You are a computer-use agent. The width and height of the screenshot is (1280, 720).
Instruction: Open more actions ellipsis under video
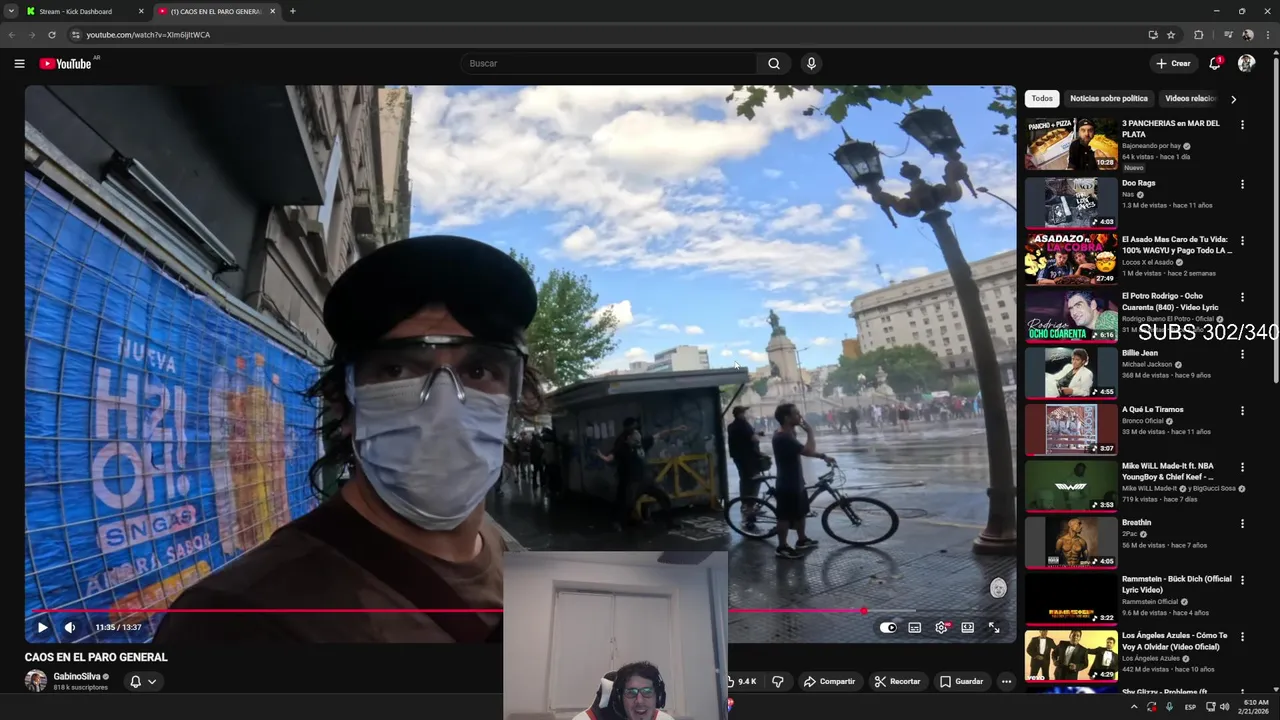1006,681
